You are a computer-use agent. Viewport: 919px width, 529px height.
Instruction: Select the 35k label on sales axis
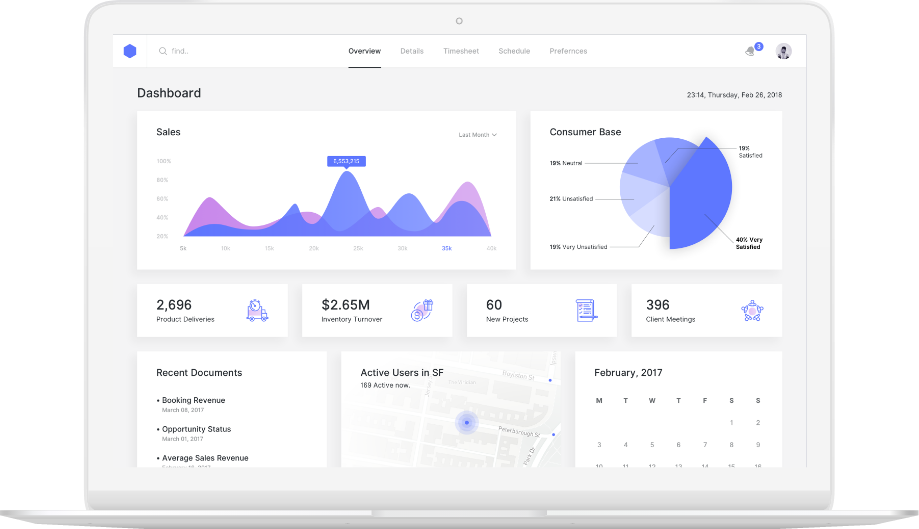point(446,248)
